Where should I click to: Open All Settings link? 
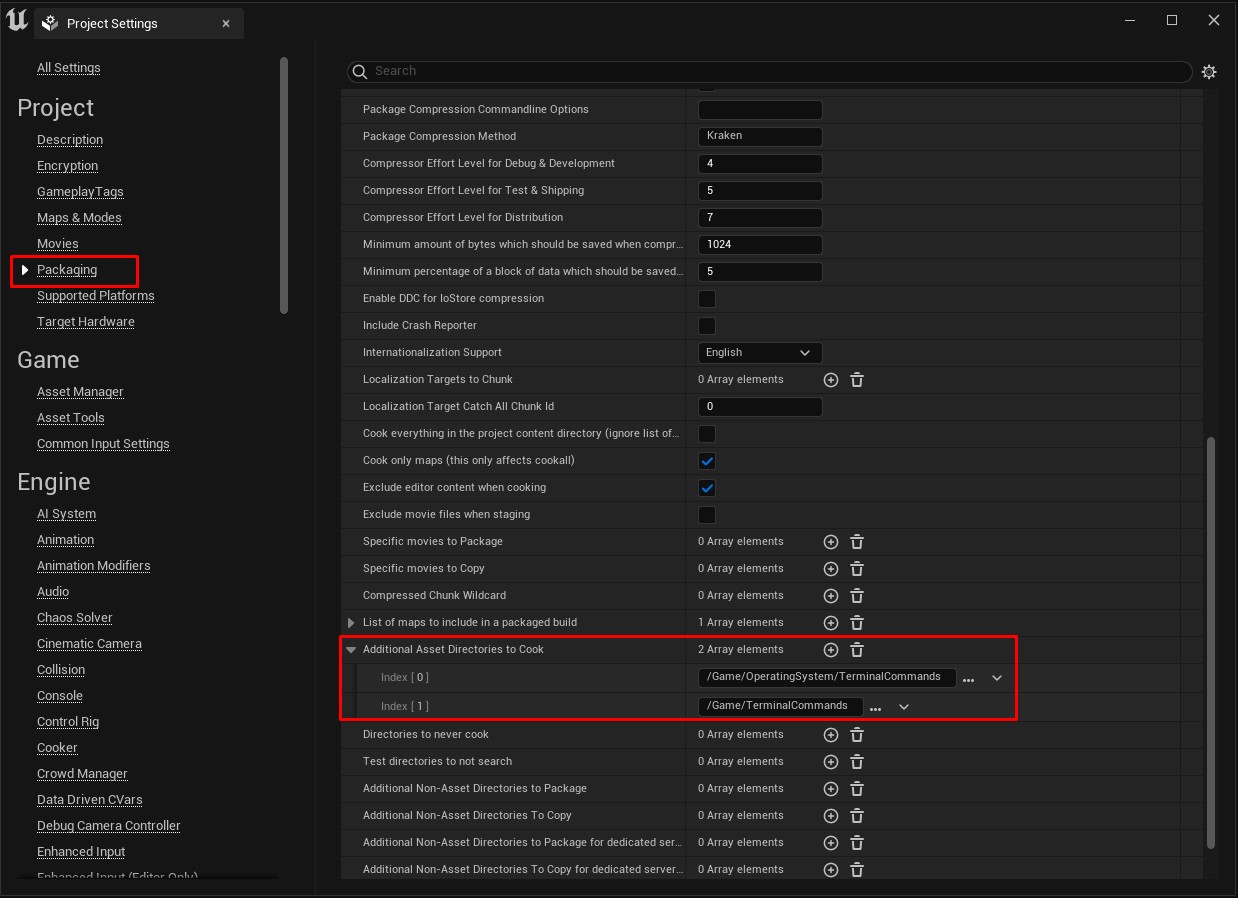69,68
